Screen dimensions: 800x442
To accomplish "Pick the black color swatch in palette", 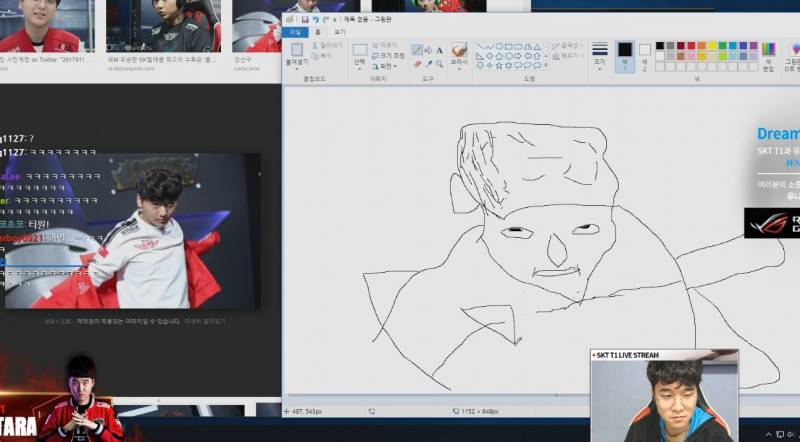I will 660,46.
